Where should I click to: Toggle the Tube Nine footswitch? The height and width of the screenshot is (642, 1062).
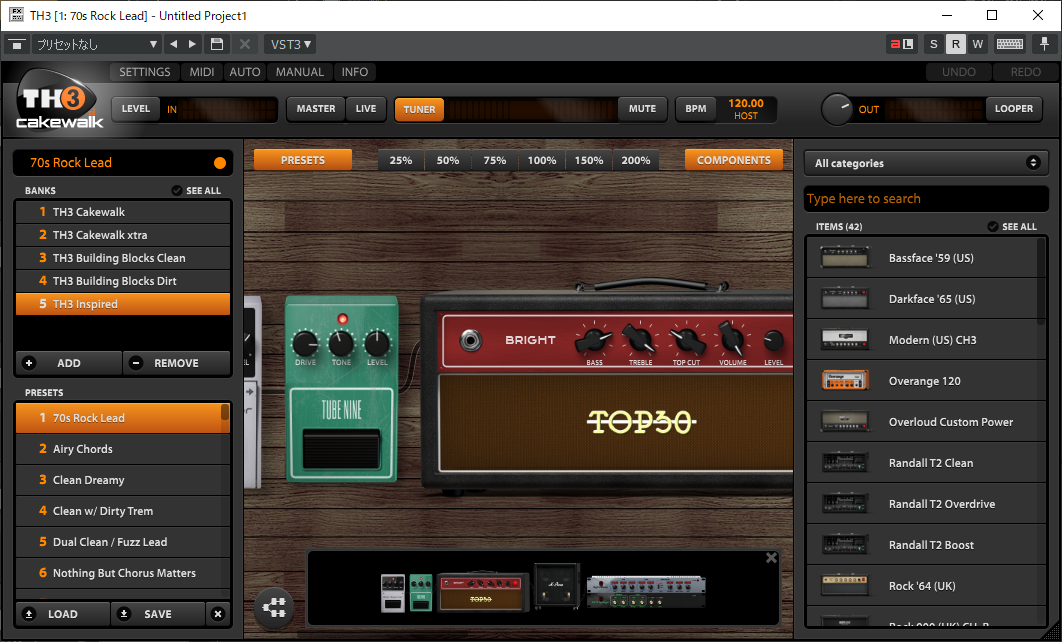pyautogui.click(x=341, y=449)
